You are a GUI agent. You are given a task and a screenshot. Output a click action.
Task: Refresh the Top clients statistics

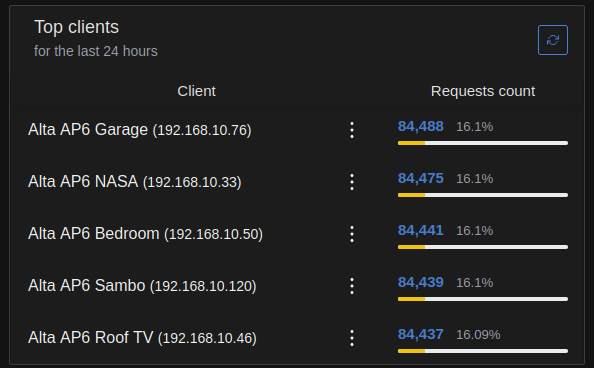click(553, 40)
